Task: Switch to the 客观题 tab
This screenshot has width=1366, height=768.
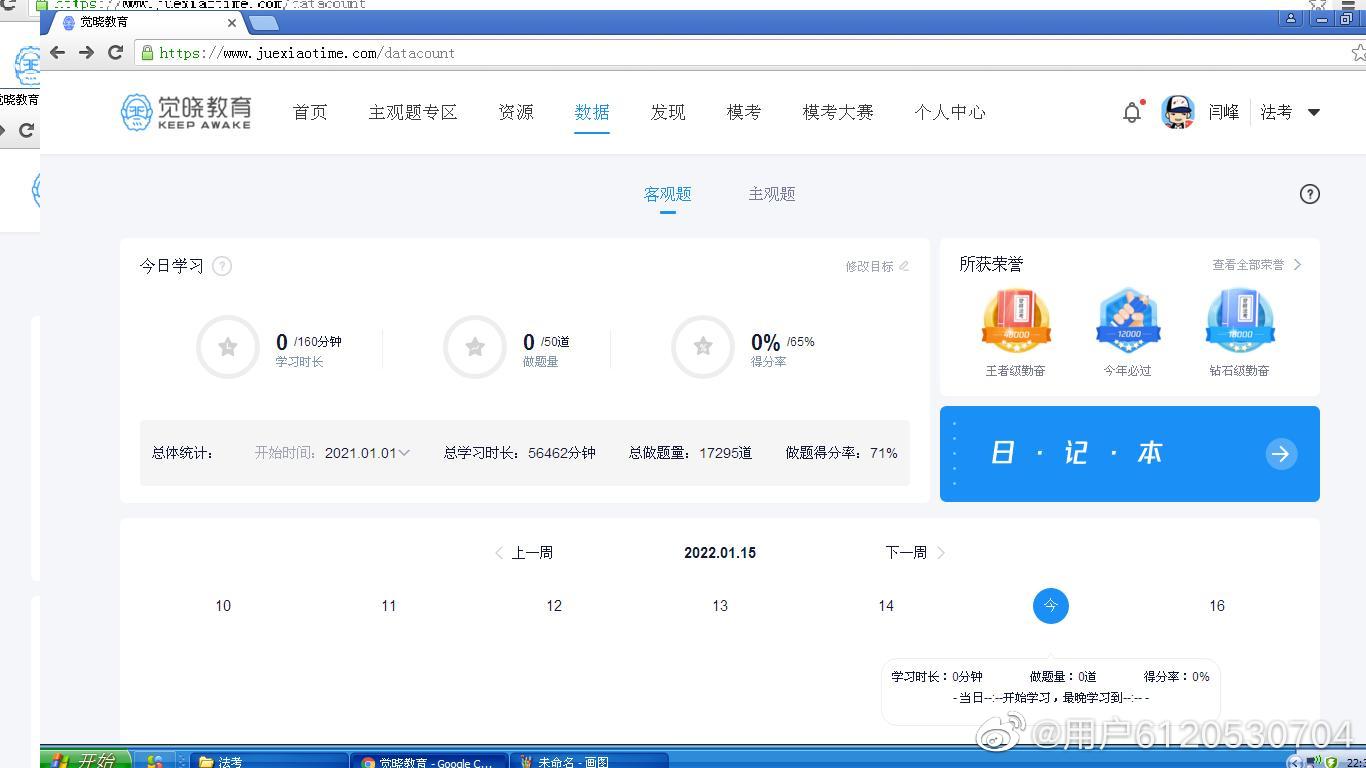Action: point(668,194)
